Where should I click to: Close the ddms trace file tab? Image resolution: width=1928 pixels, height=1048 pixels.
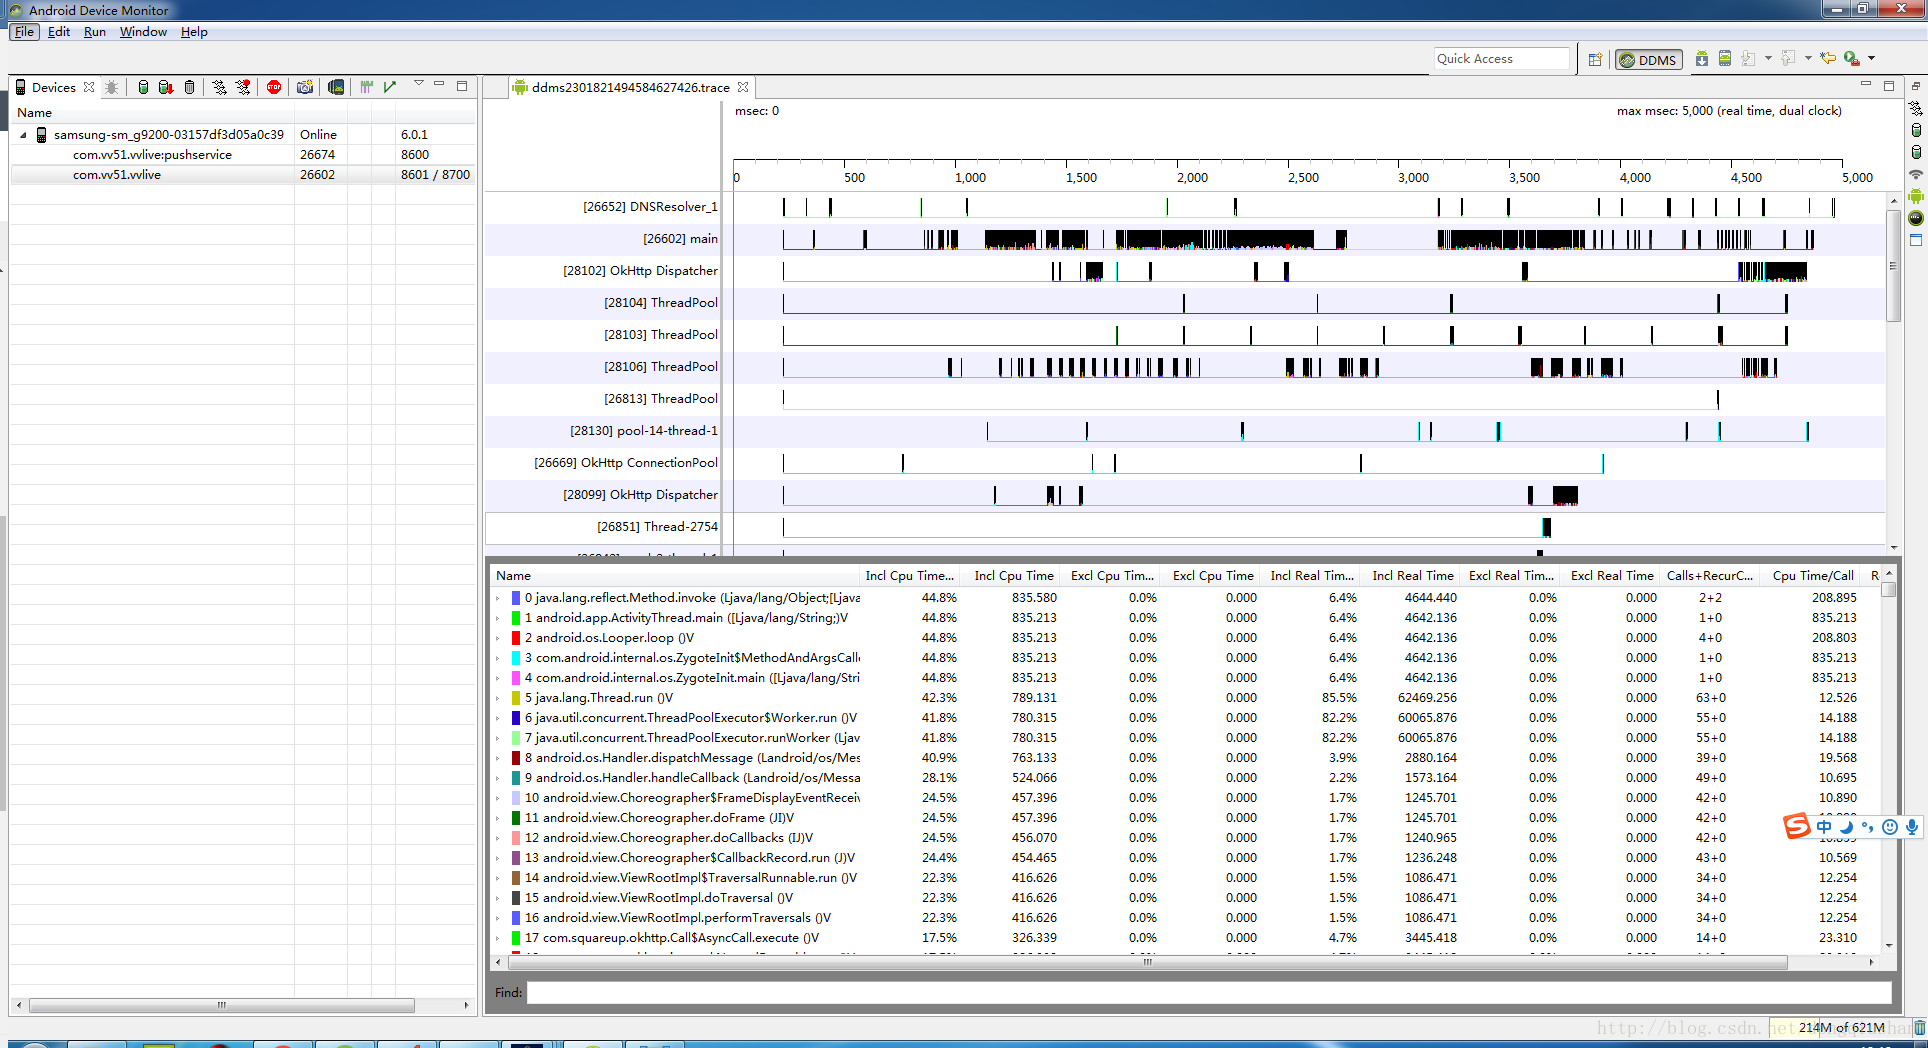pos(743,88)
